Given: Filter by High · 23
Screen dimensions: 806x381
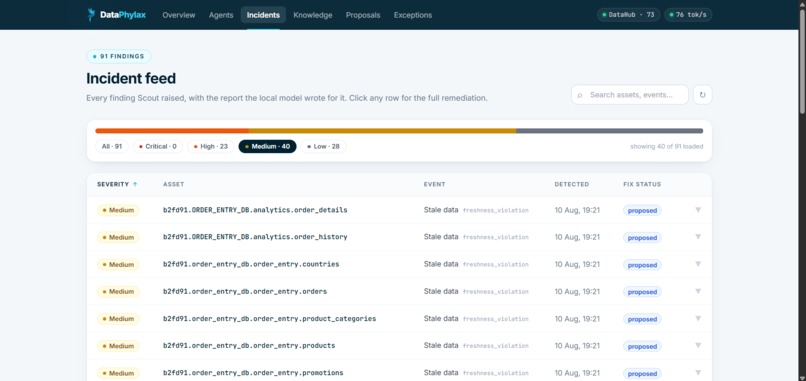Looking at the screenshot, I should coord(211,147).
